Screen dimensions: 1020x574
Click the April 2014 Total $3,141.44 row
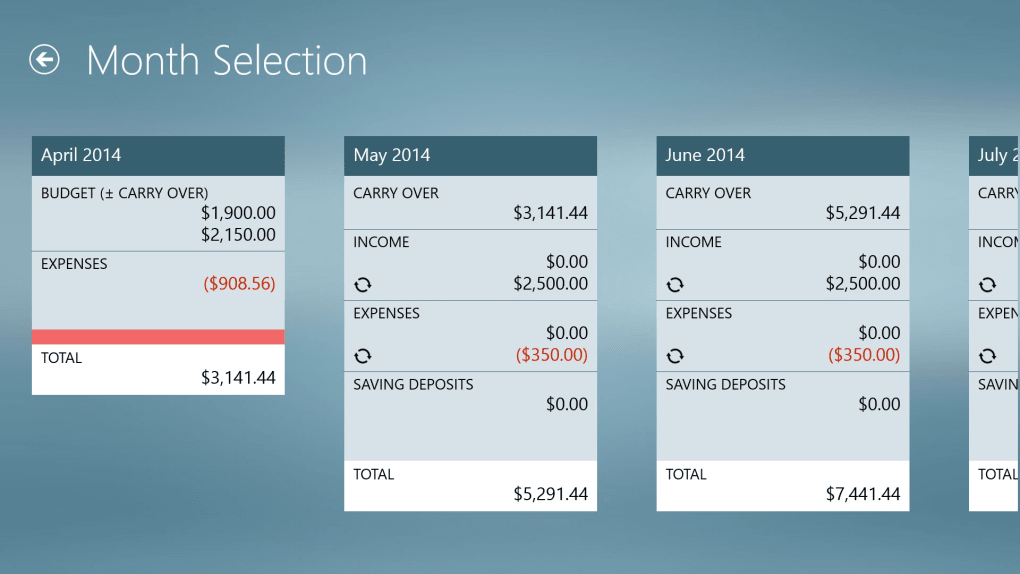(x=158, y=369)
